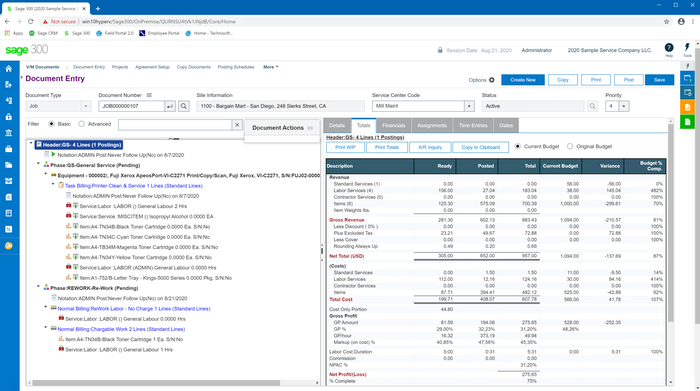This screenshot has width=700, height=391.
Task: Click the Print Totals button
Action: tap(387, 147)
